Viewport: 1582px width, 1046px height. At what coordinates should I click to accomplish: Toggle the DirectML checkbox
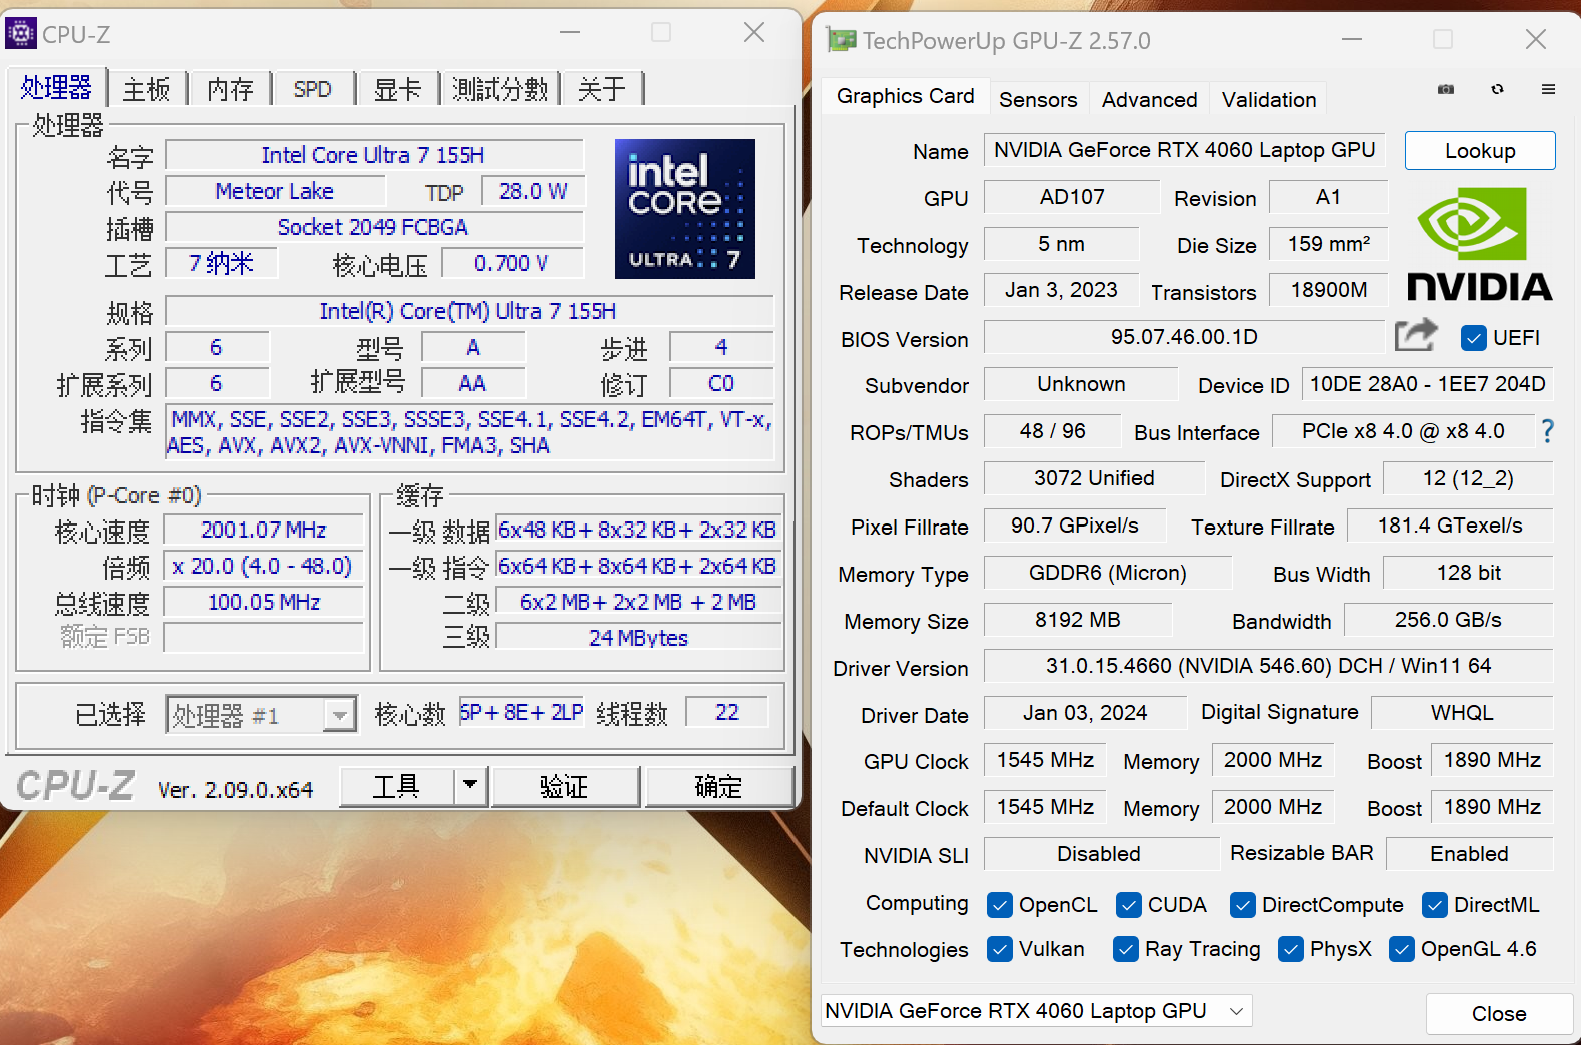1434,905
